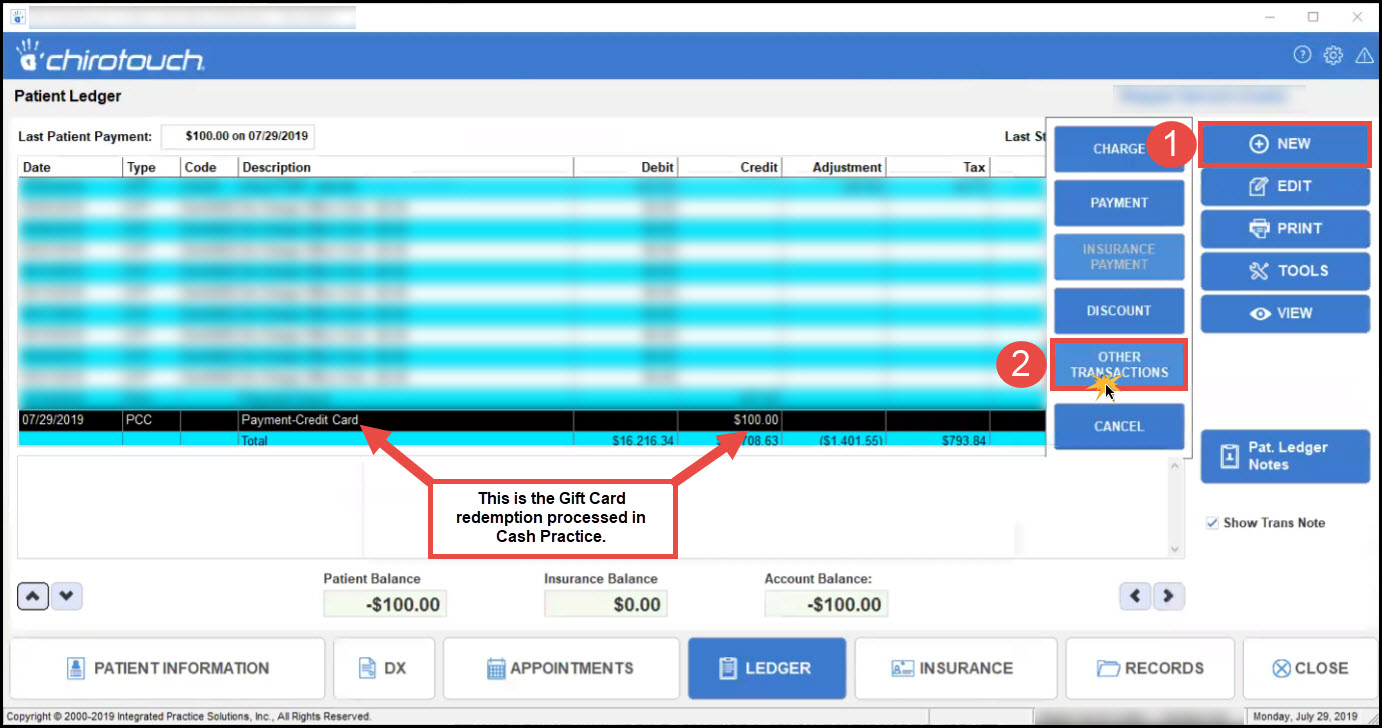
Task: Click the Description column header
Action: [406, 167]
